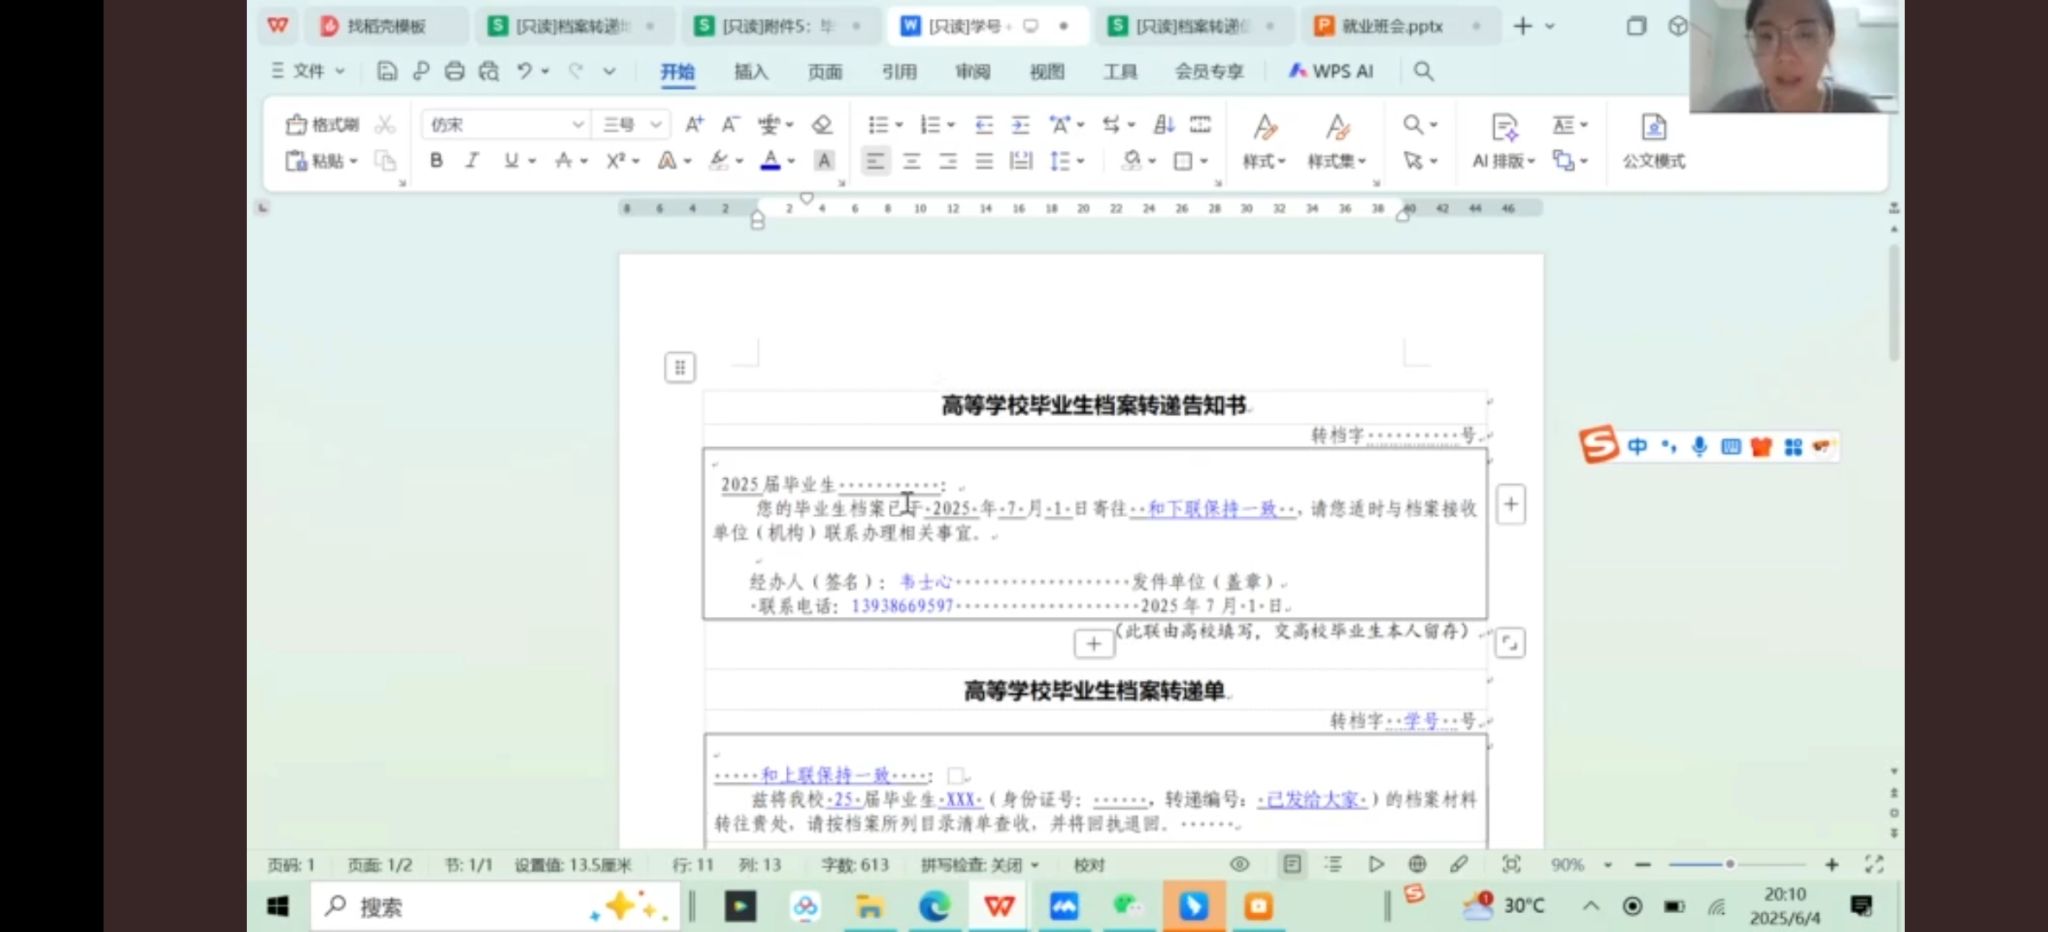Open the font name dropdown showing 仿宋
Screen dimensions: 2048x932
point(504,125)
